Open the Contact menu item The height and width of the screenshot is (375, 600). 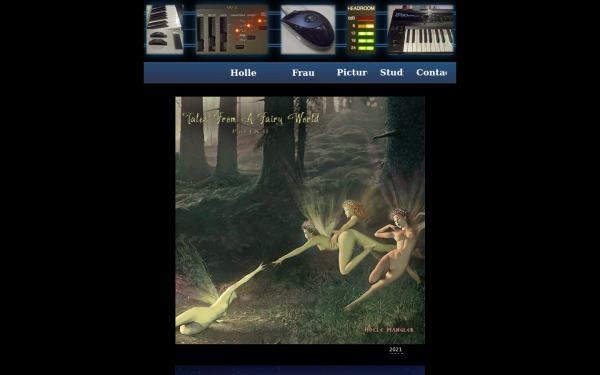pos(431,73)
